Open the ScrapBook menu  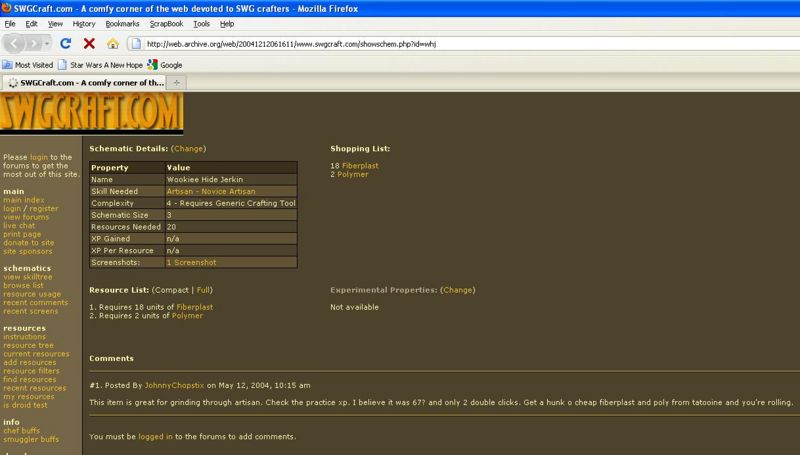coord(167,23)
